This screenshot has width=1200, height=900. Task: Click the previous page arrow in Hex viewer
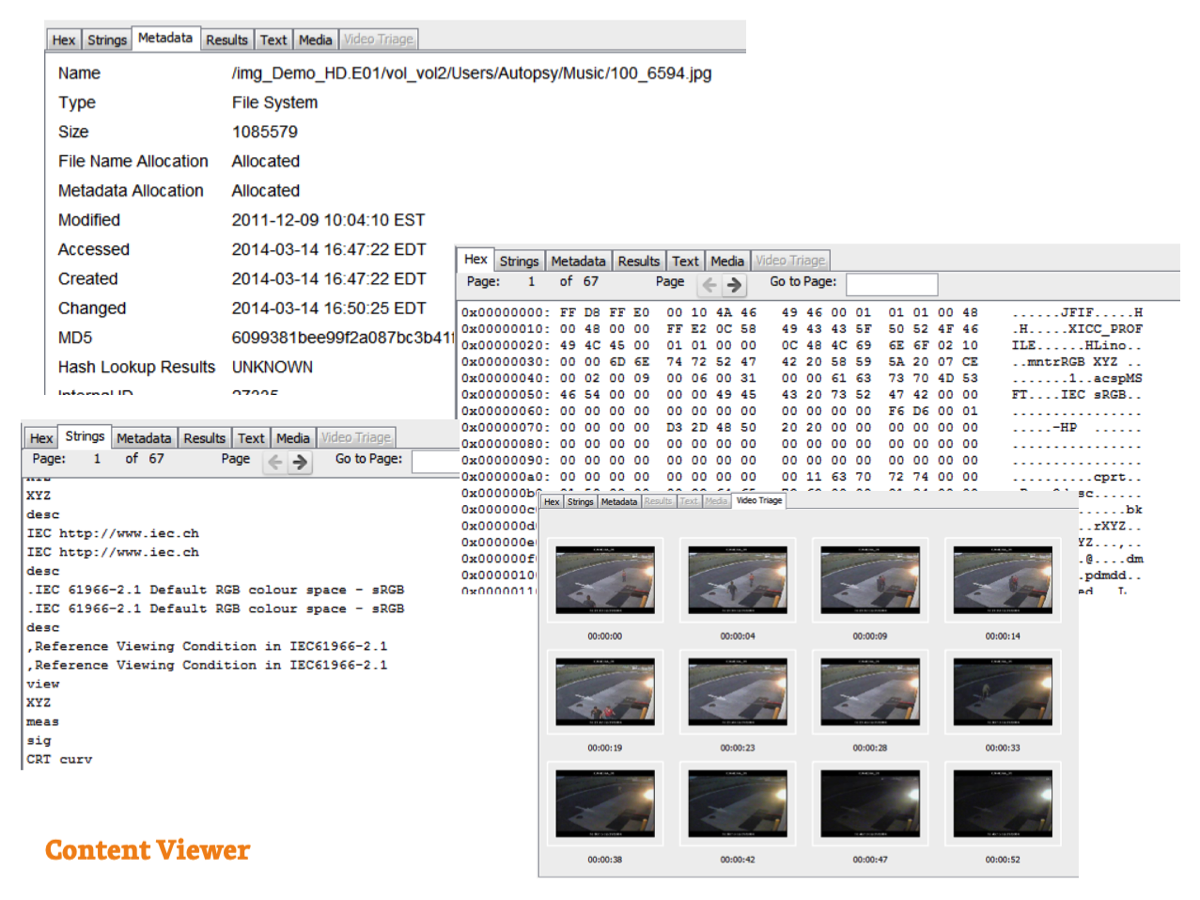tap(710, 285)
